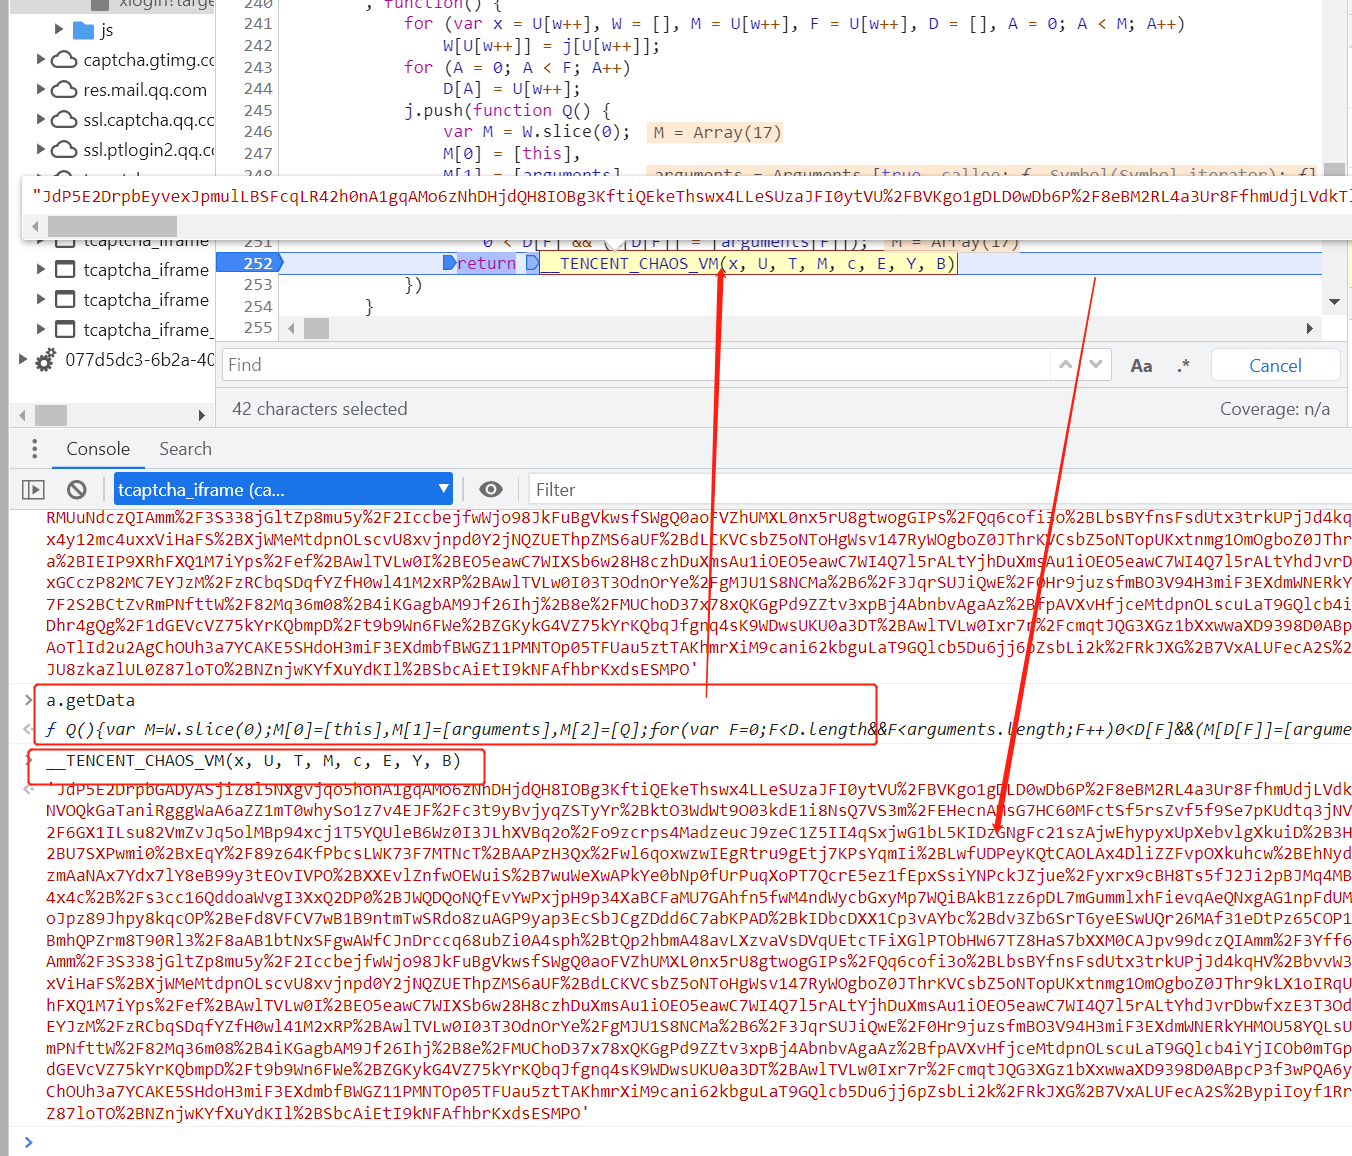Viewport: 1352px width, 1156px height.
Task: Click the Coverage: n/a status text
Action: (x=1275, y=409)
